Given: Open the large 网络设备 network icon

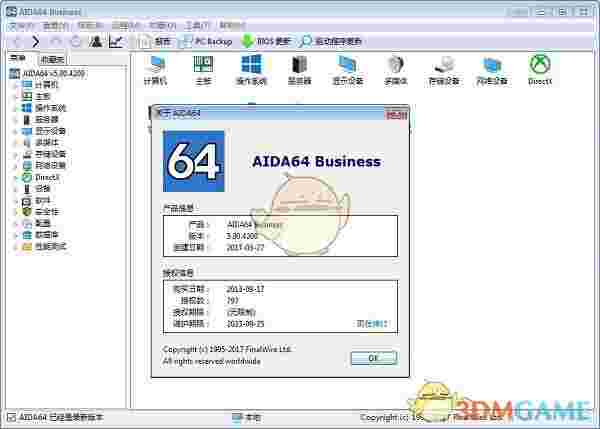Looking at the screenshot, I should tap(492, 70).
